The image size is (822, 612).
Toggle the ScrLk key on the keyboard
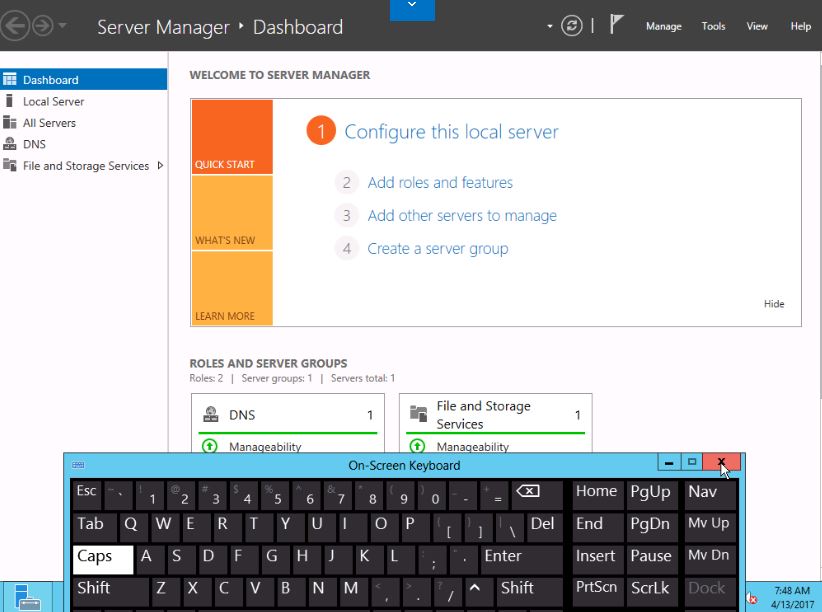(x=650, y=589)
